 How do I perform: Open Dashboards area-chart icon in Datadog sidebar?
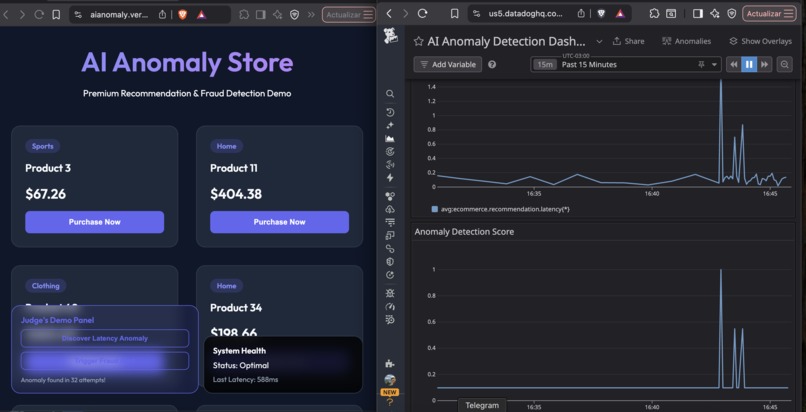390,139
